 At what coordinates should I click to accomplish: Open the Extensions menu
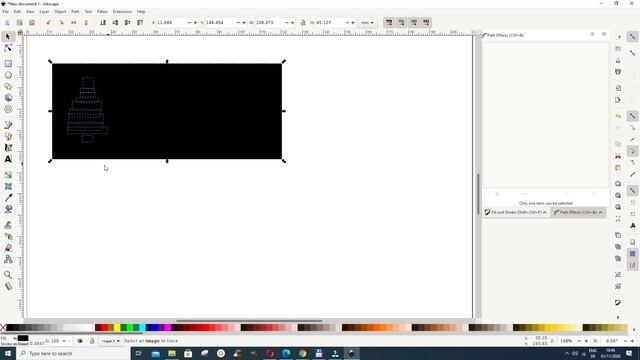coord(122,11)
